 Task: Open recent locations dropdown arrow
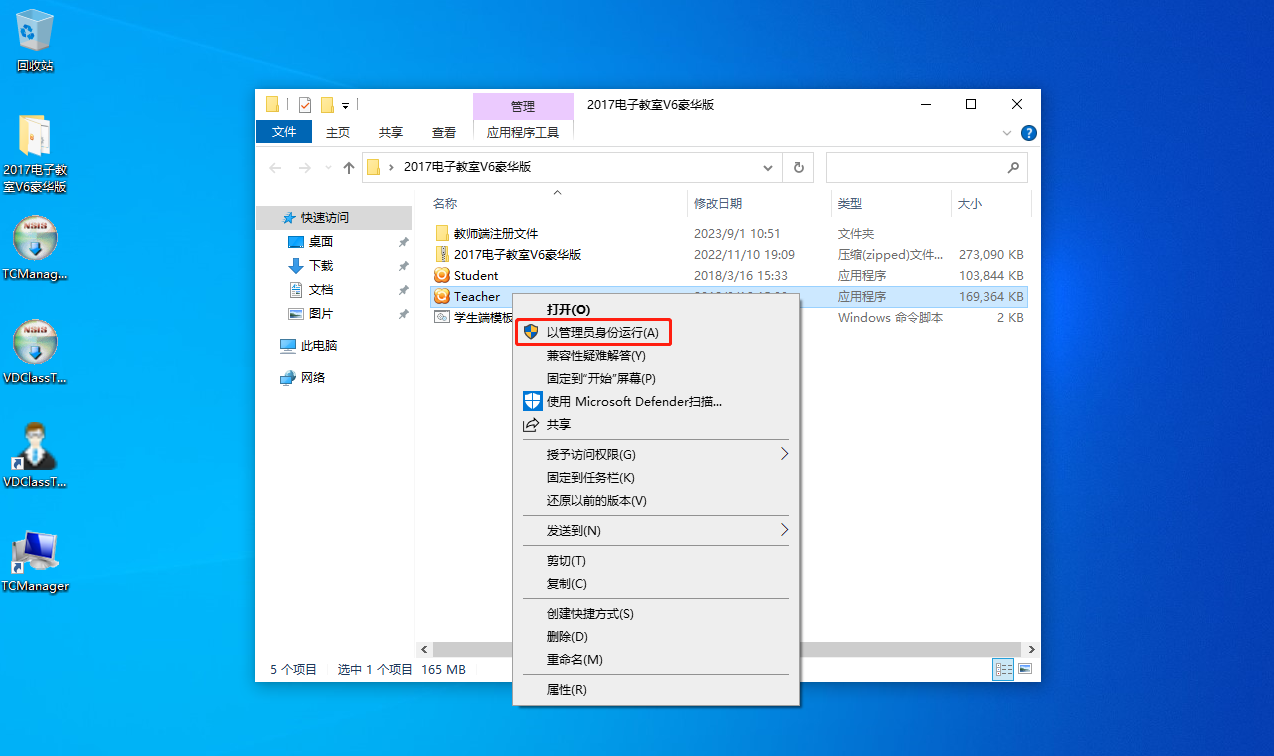[328, 168]
